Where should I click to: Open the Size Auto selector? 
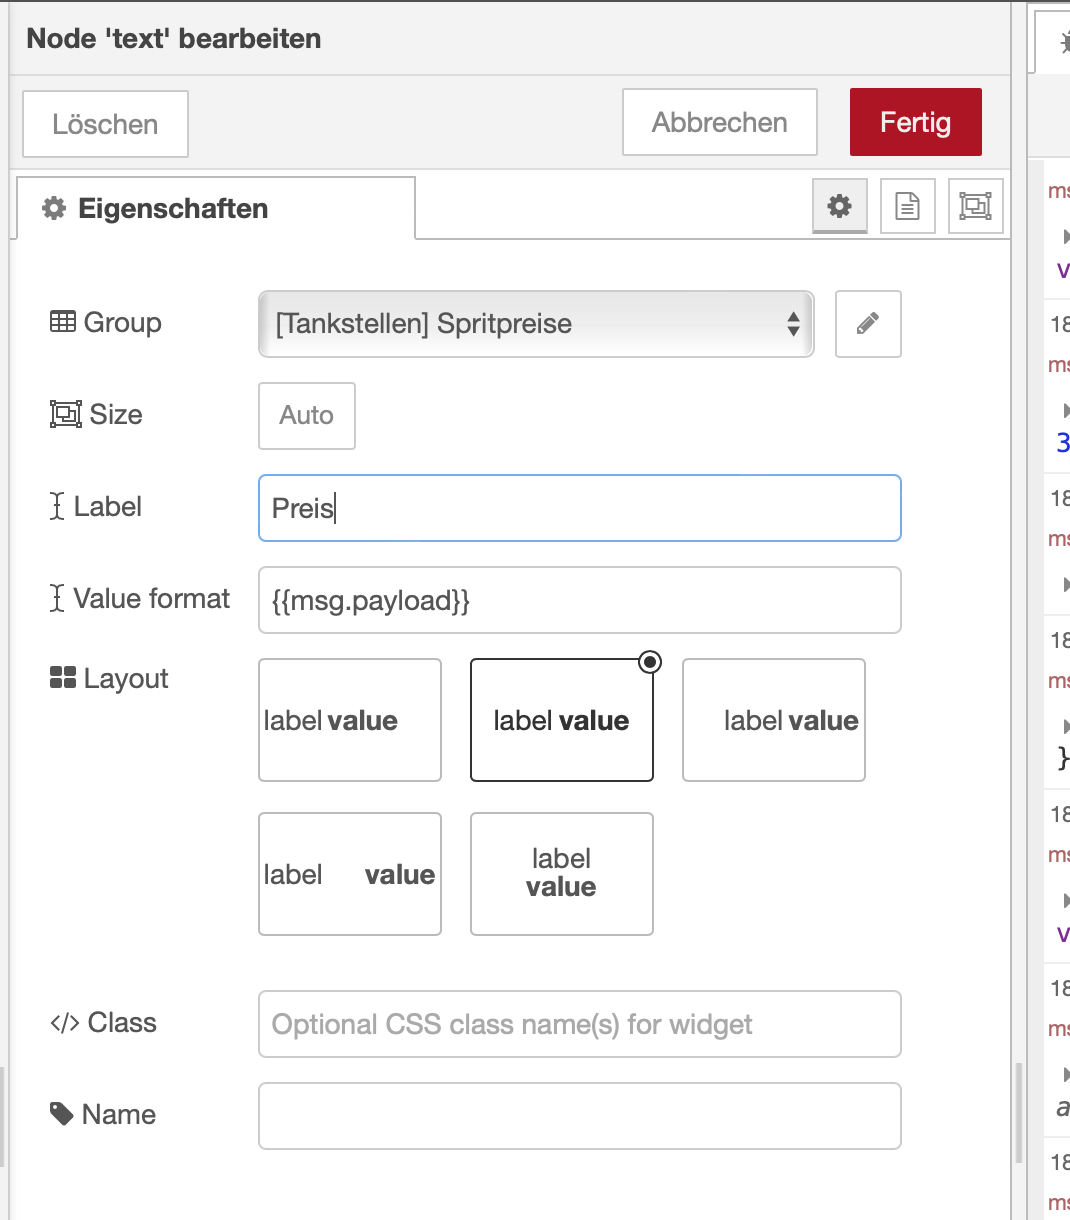point(306,416)
